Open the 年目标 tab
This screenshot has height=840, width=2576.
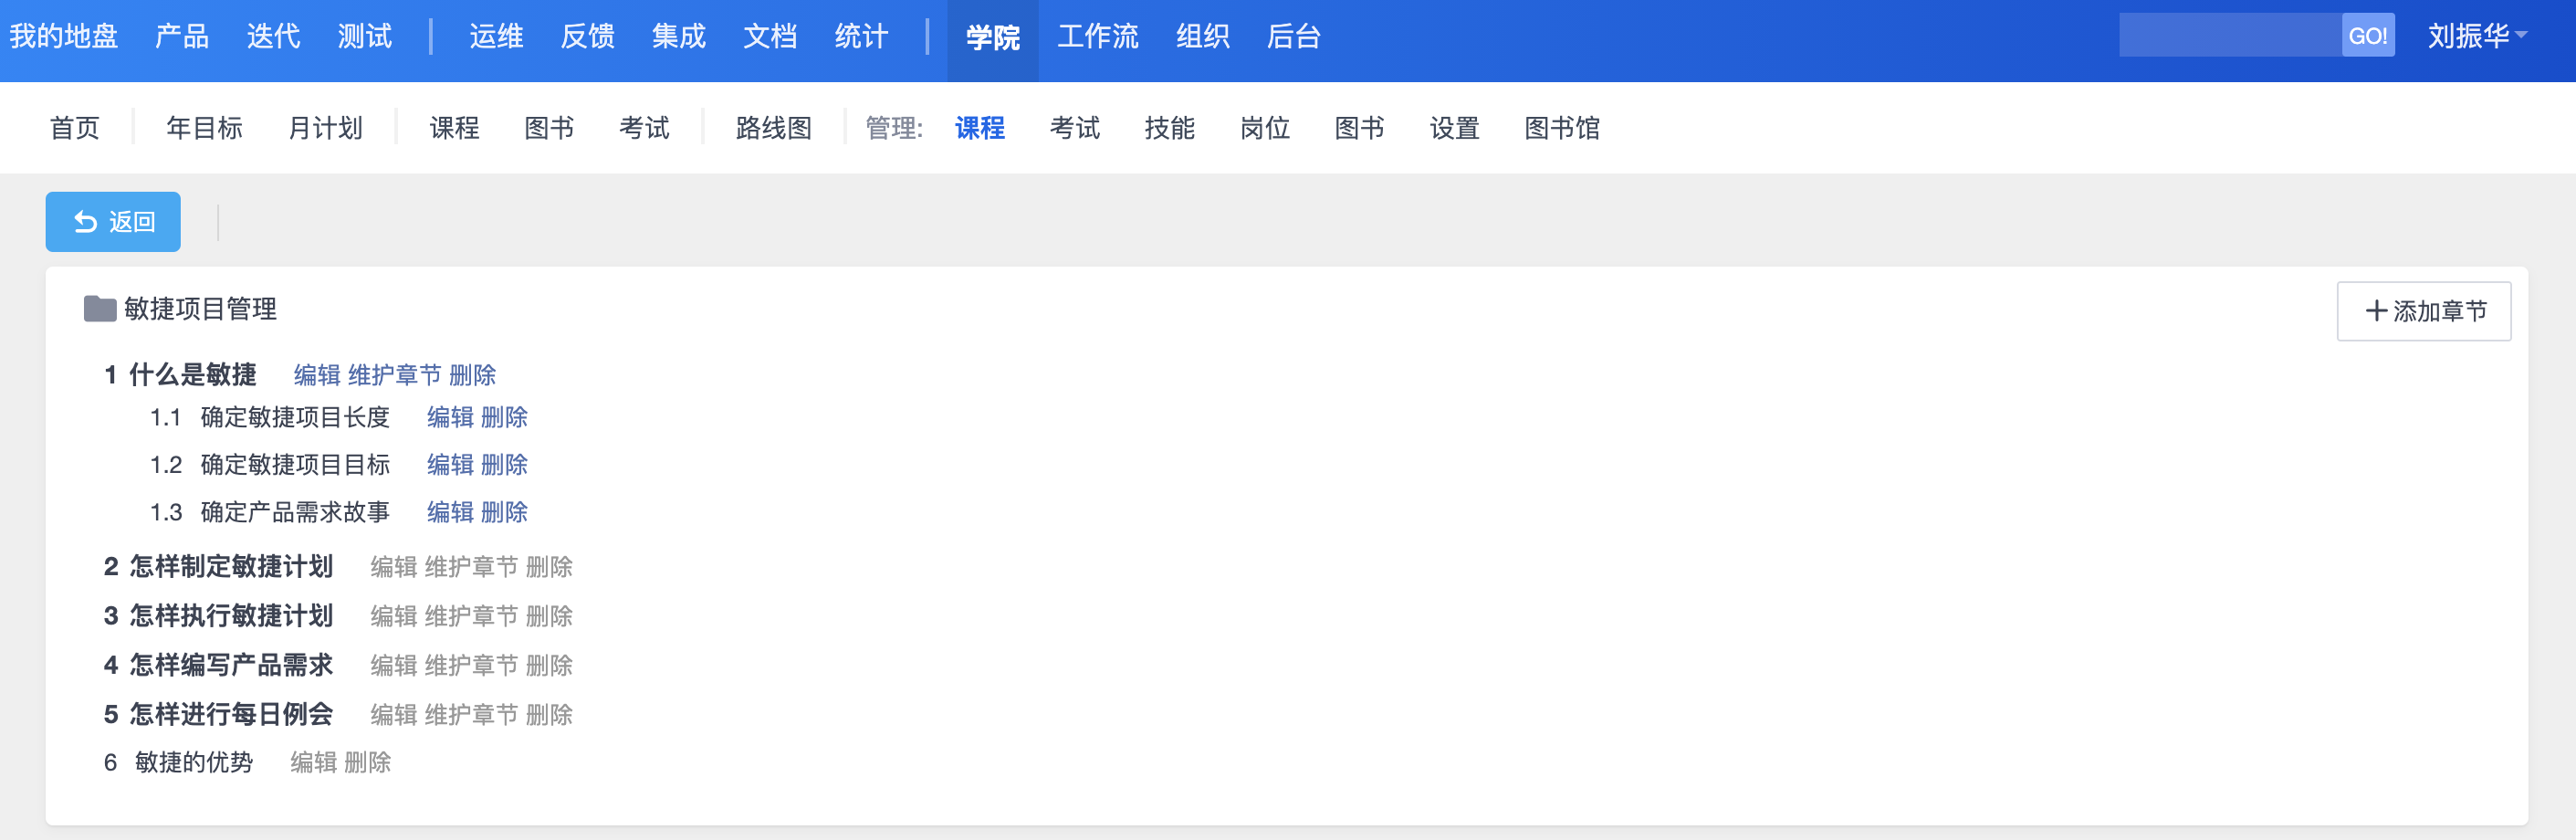point(205,128)
